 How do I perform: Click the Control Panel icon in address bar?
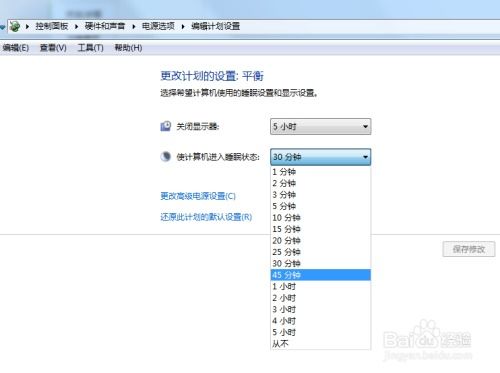coord(15,26)
